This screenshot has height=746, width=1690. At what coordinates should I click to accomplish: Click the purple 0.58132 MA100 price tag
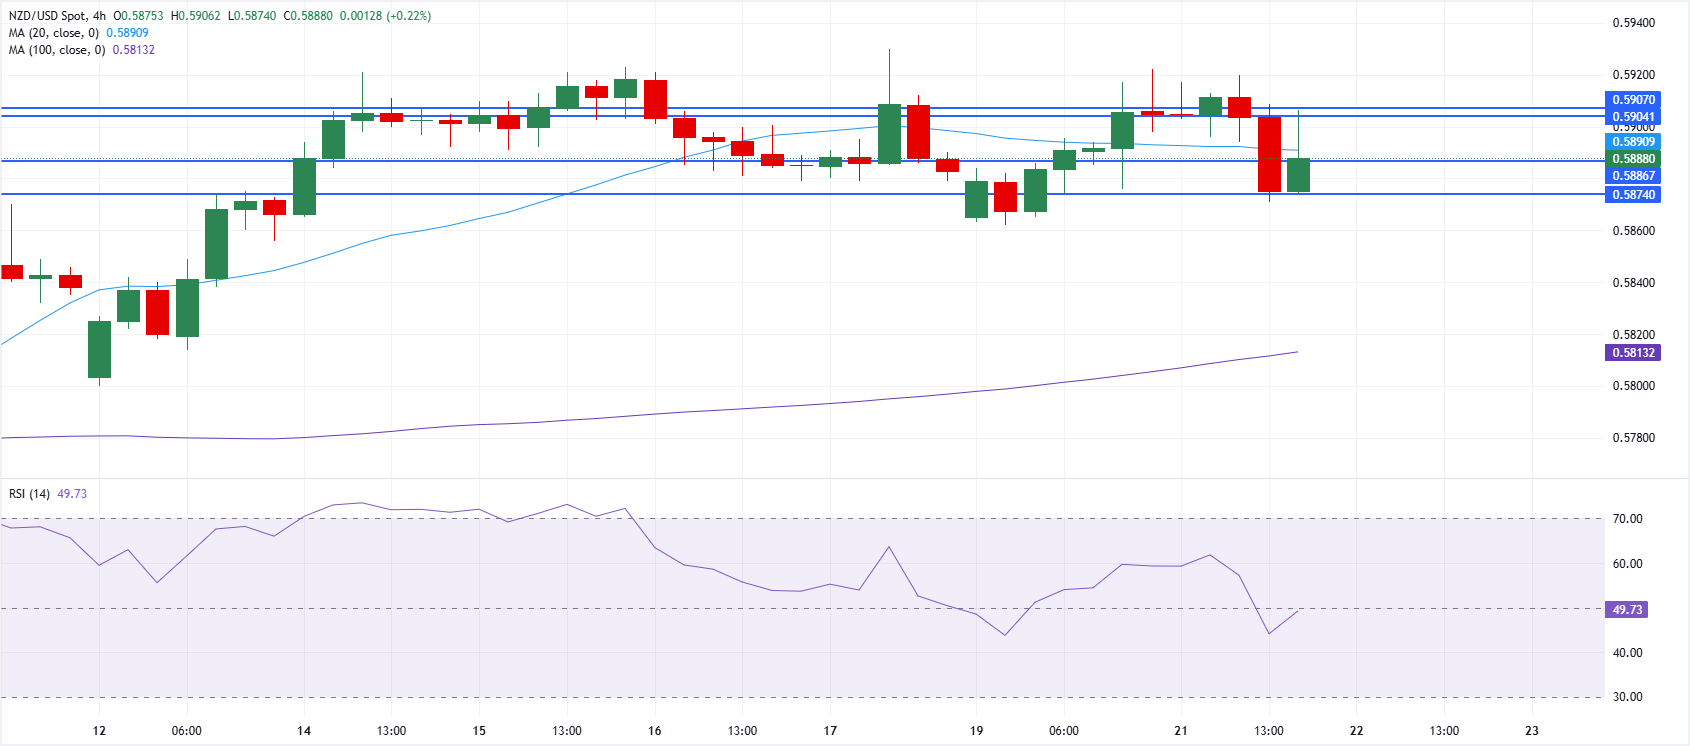coord(1632,353)
